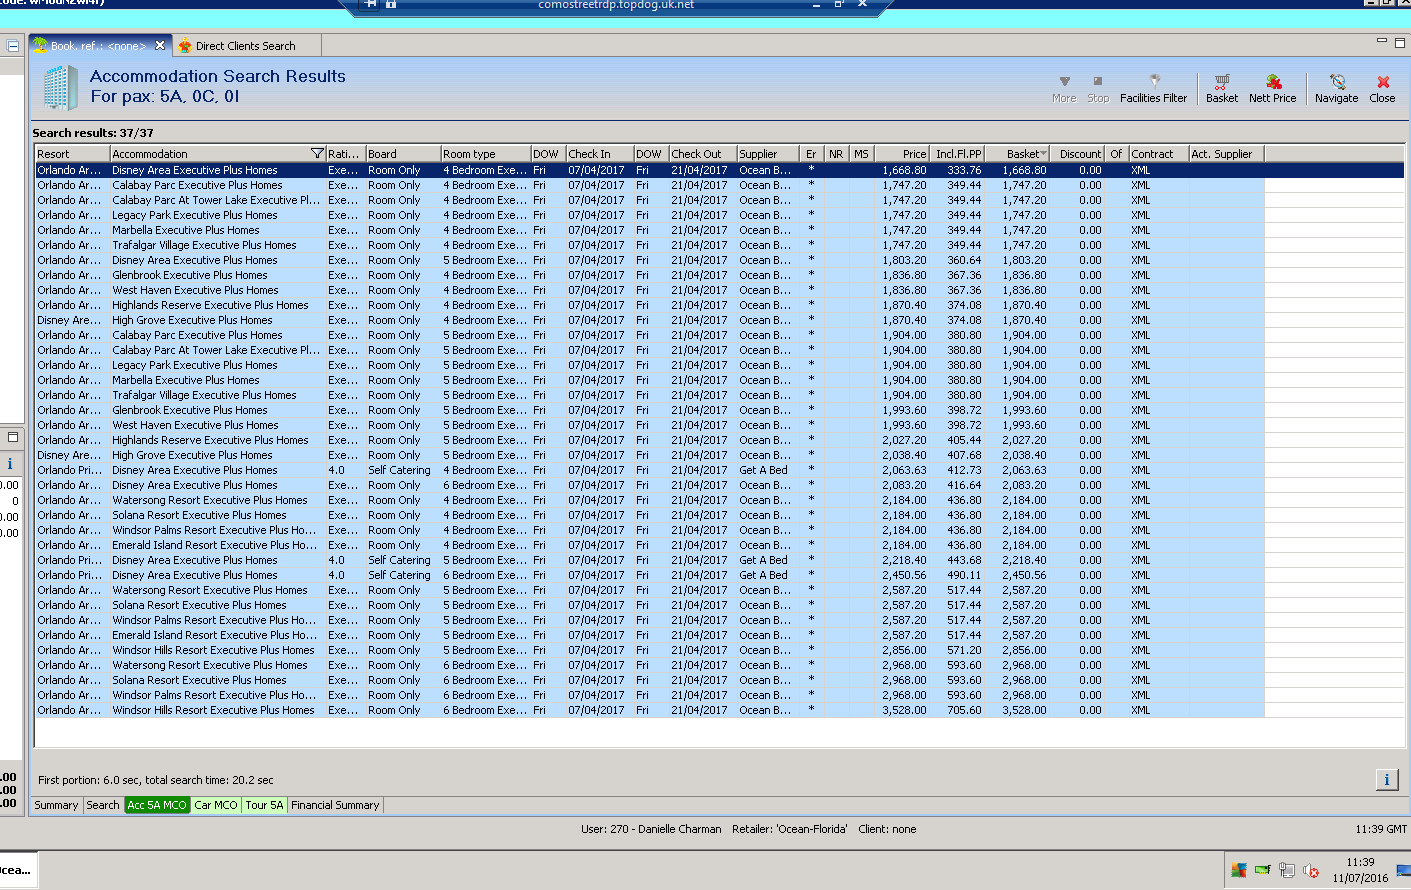This screenshot has height=890, width=1411.
Task: Click the red Close toolbar button
Action: 1382,88
